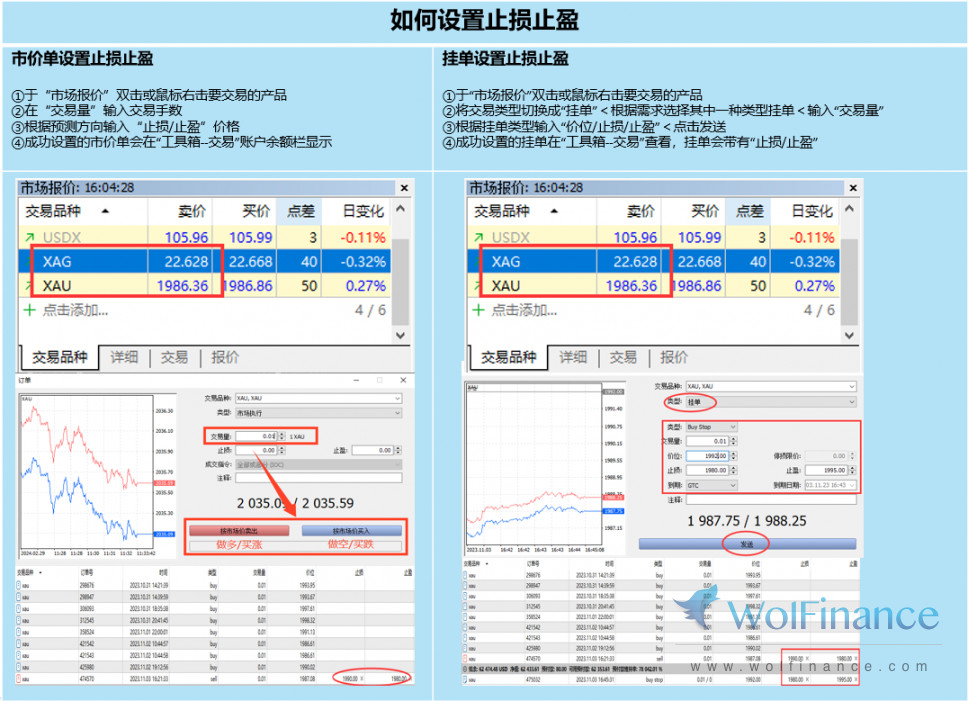968x701 pixels.
Task: Click USDX trend arrow in right Market Watch
Action: pyautogui.click(x=478, y=237)
